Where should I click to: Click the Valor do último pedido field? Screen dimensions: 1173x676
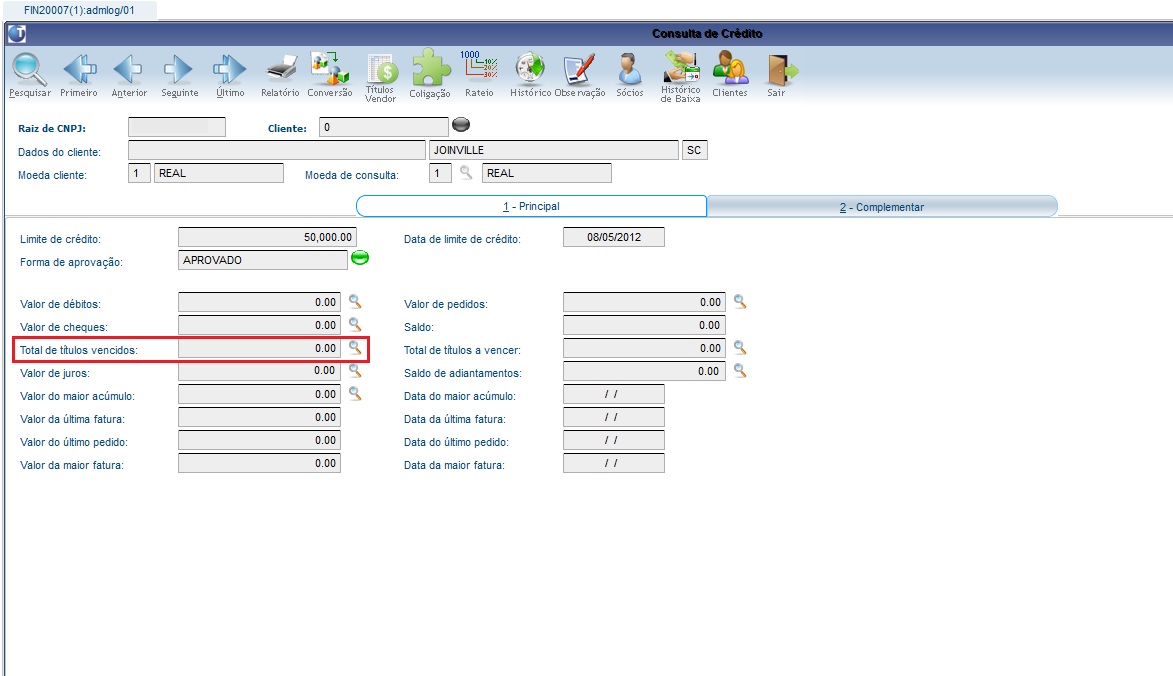(x=259, y=440)
